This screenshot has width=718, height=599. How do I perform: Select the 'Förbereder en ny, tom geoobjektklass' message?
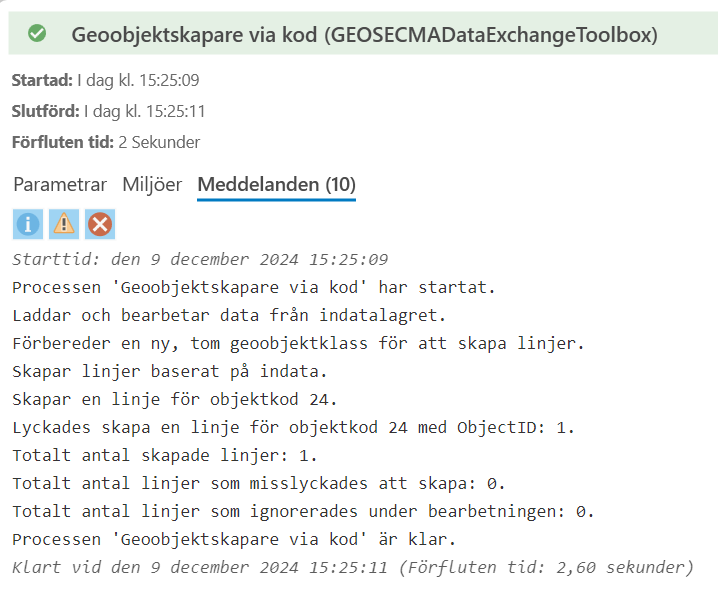point(298,344)
